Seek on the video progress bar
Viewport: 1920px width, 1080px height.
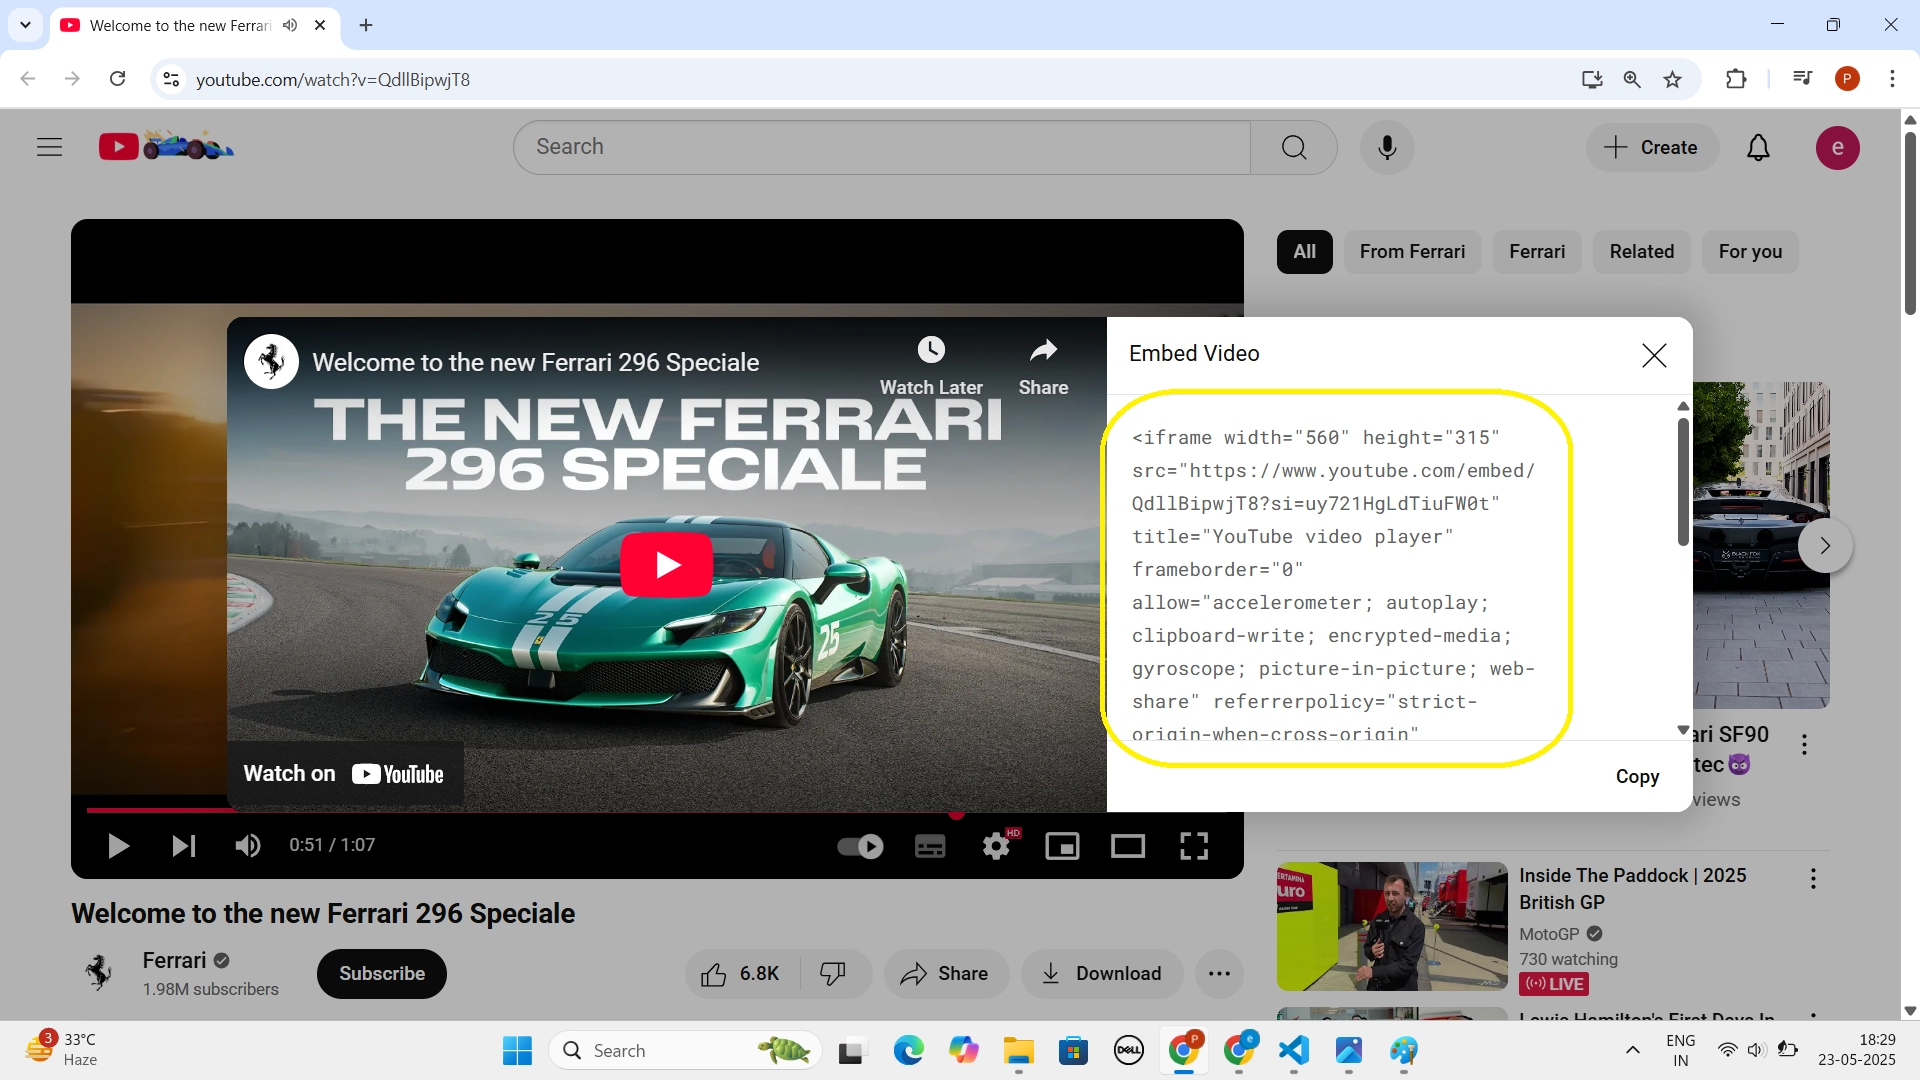click(x=656, y=810)
